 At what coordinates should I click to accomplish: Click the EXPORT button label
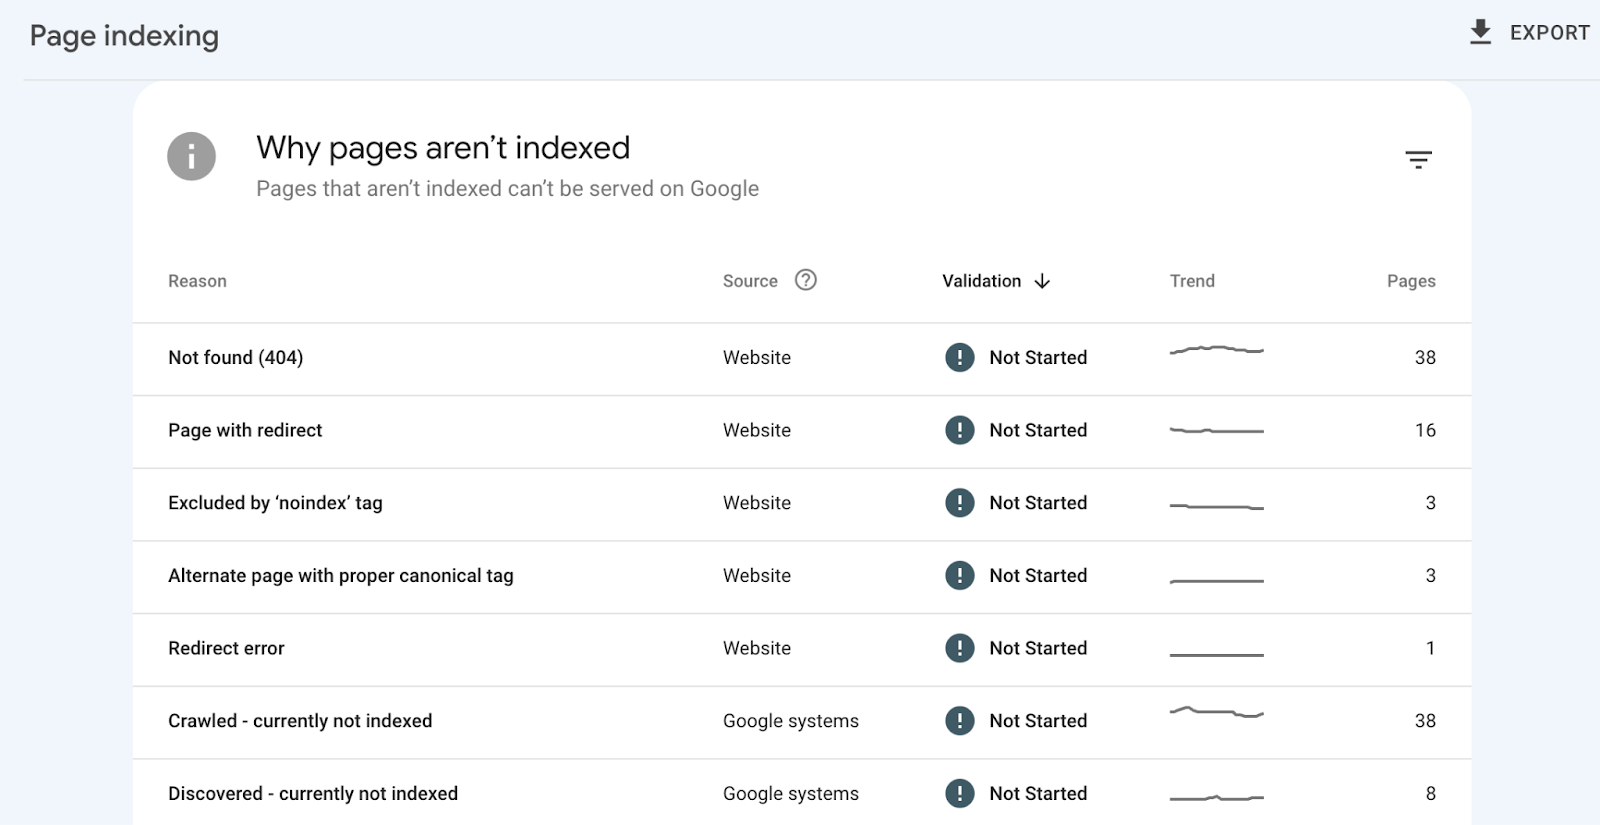(1549, 33)
